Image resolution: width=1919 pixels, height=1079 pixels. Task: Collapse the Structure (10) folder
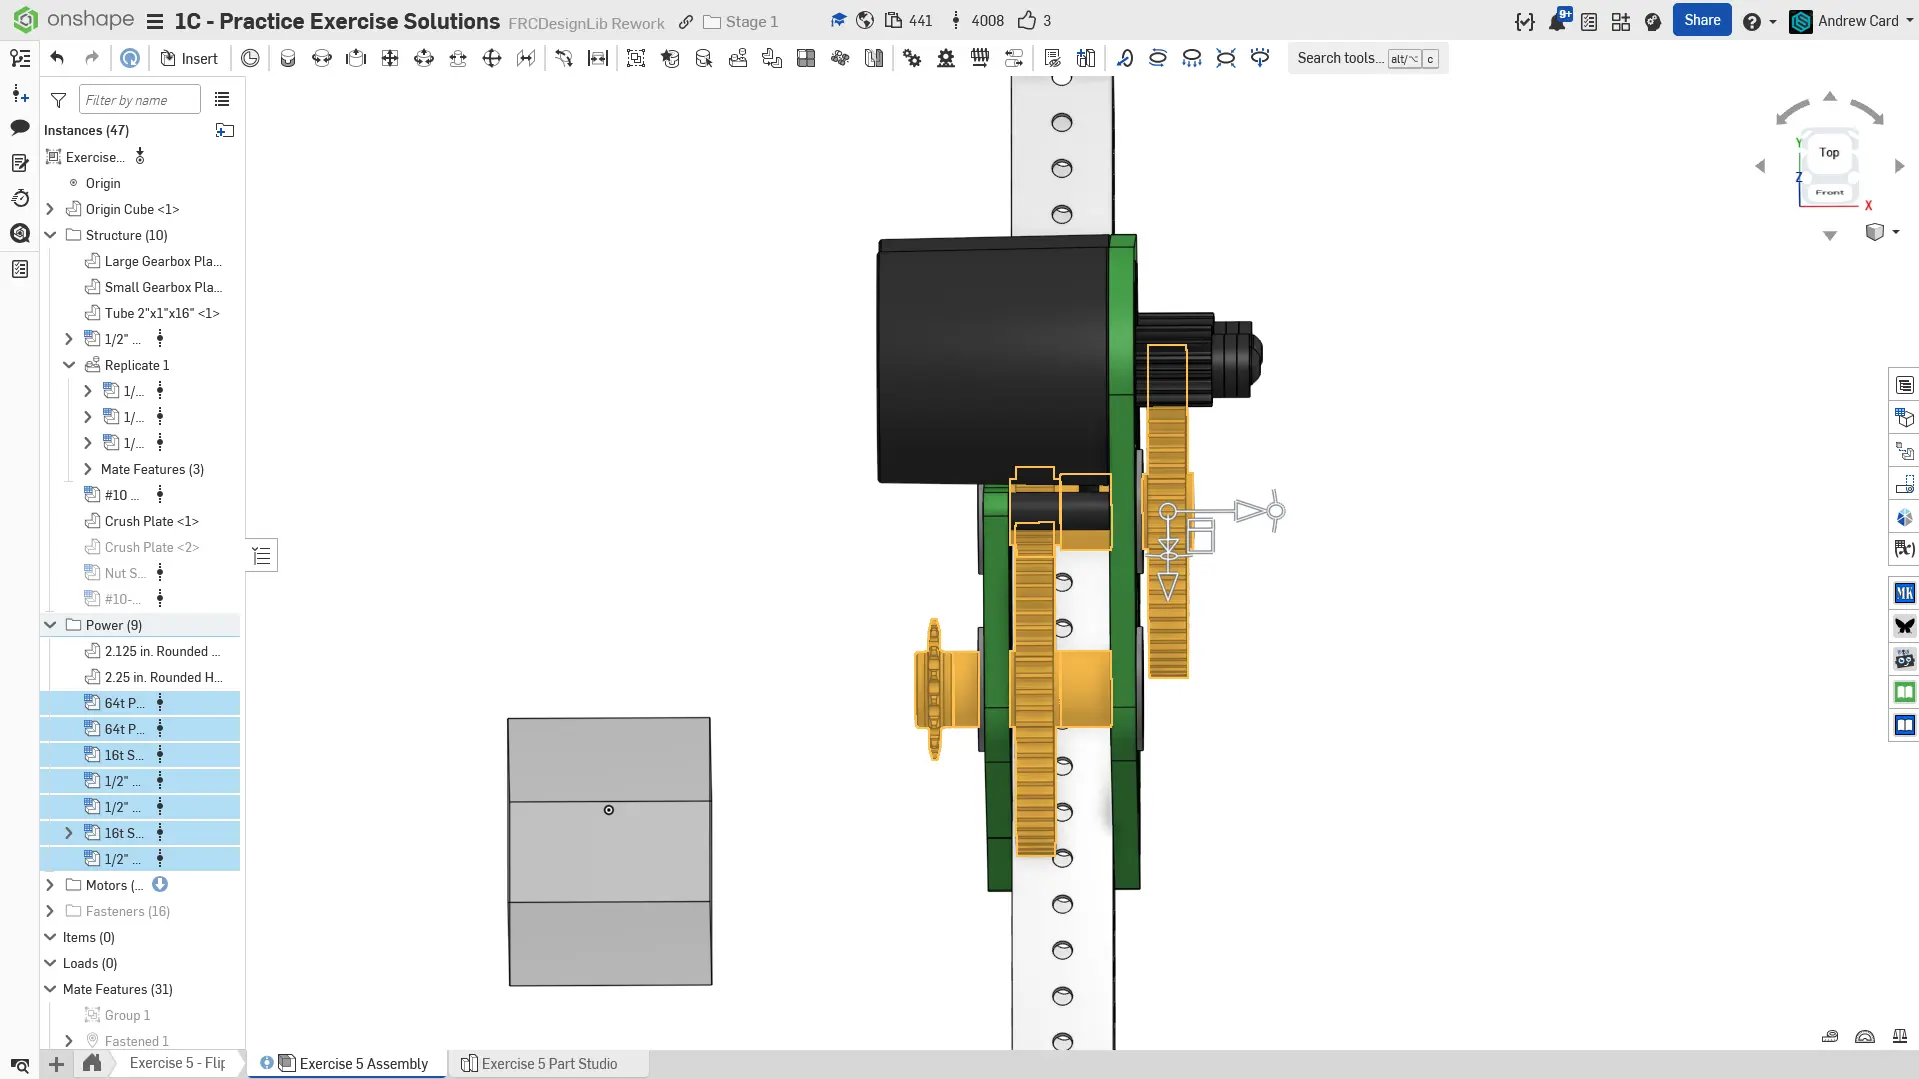point(50,235)
